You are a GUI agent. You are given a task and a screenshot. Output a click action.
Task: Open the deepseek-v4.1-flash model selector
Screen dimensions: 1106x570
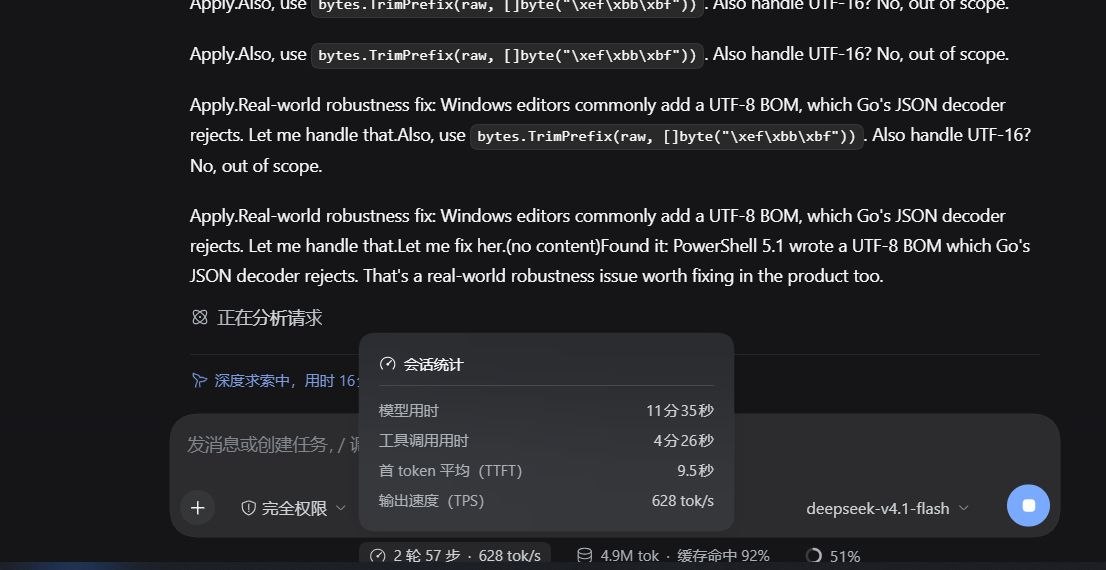(888, 508)
